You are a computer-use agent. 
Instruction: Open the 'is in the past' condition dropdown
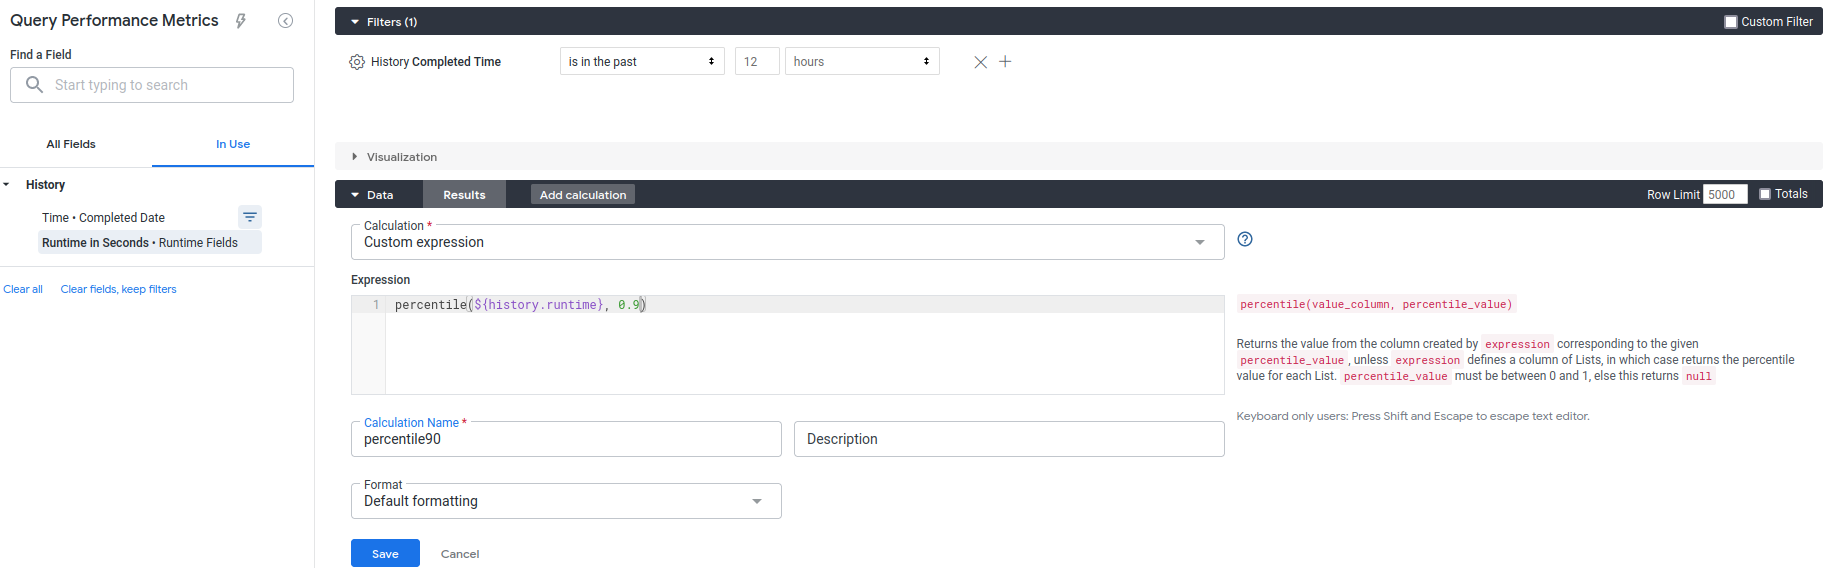642,62
